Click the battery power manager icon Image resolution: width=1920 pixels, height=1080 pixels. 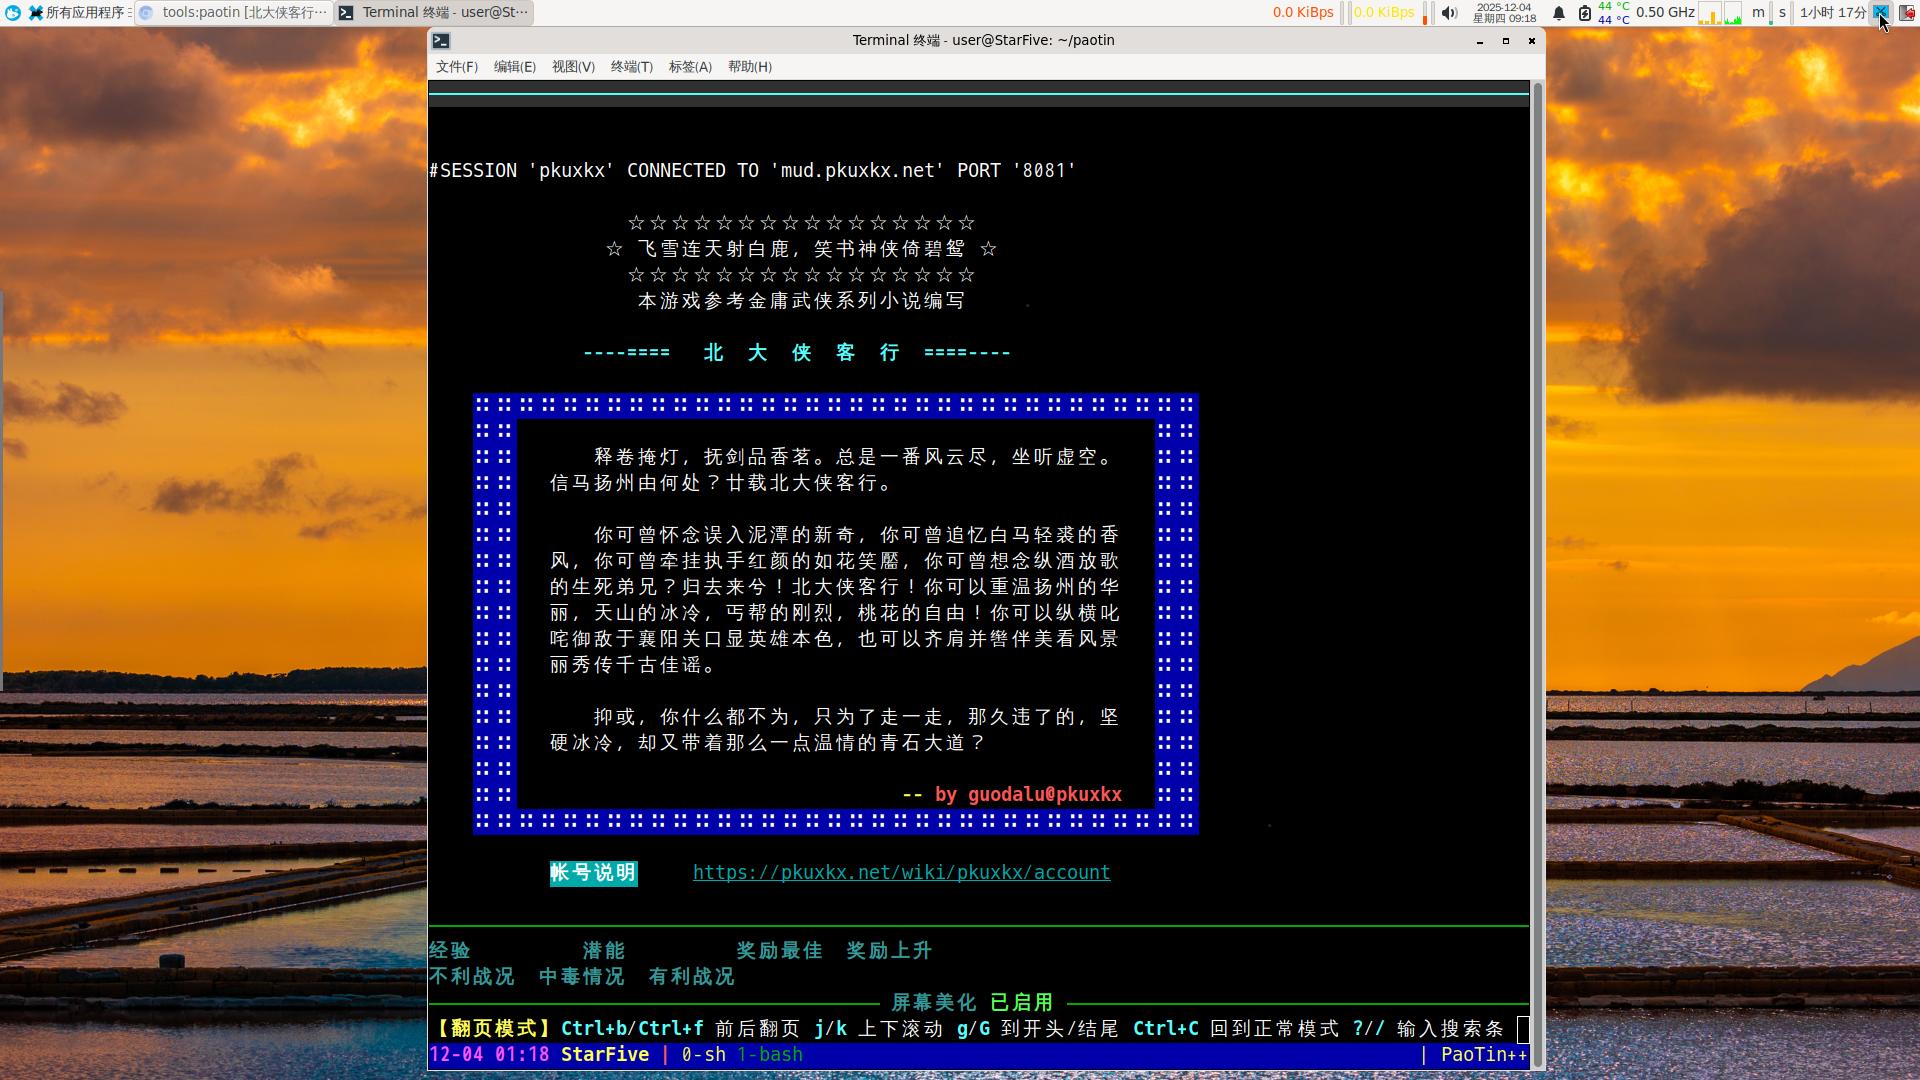click(1584, 13)
